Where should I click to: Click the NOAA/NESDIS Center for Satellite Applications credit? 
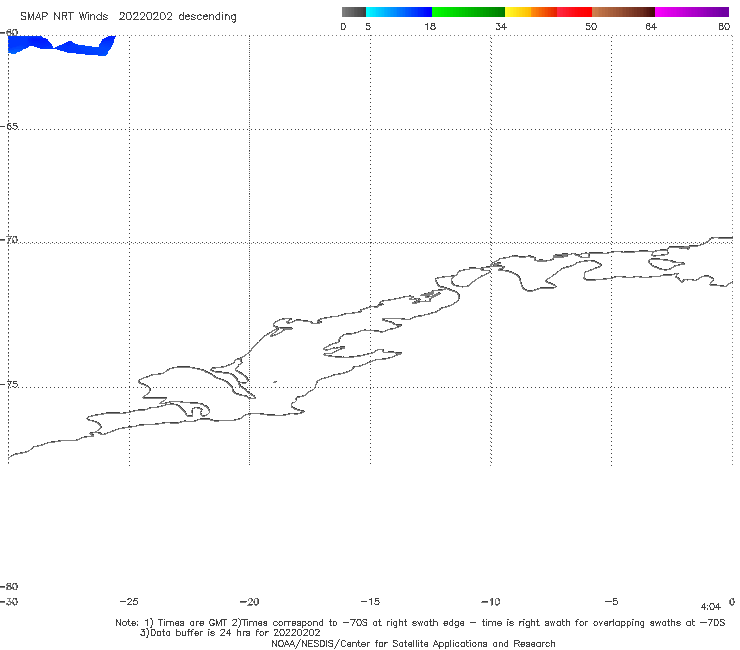point(413,644)
